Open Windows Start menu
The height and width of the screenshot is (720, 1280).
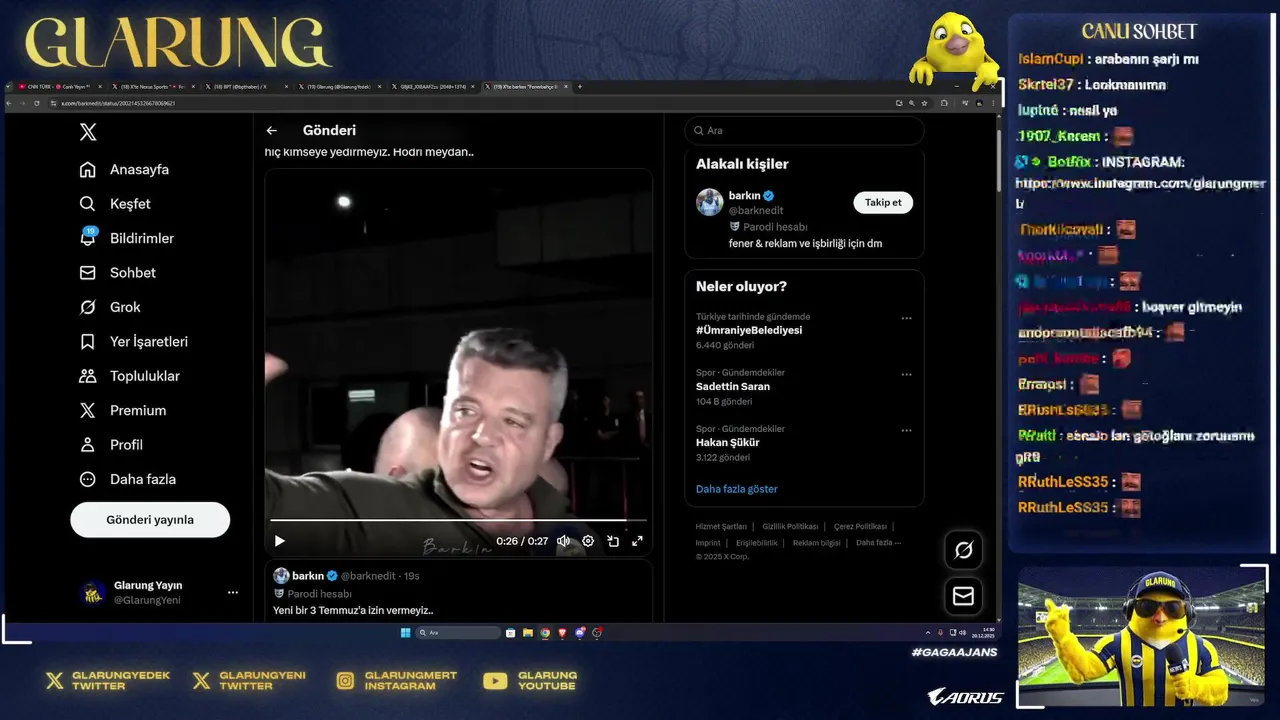pyautogui.click(x=405, y=632)
